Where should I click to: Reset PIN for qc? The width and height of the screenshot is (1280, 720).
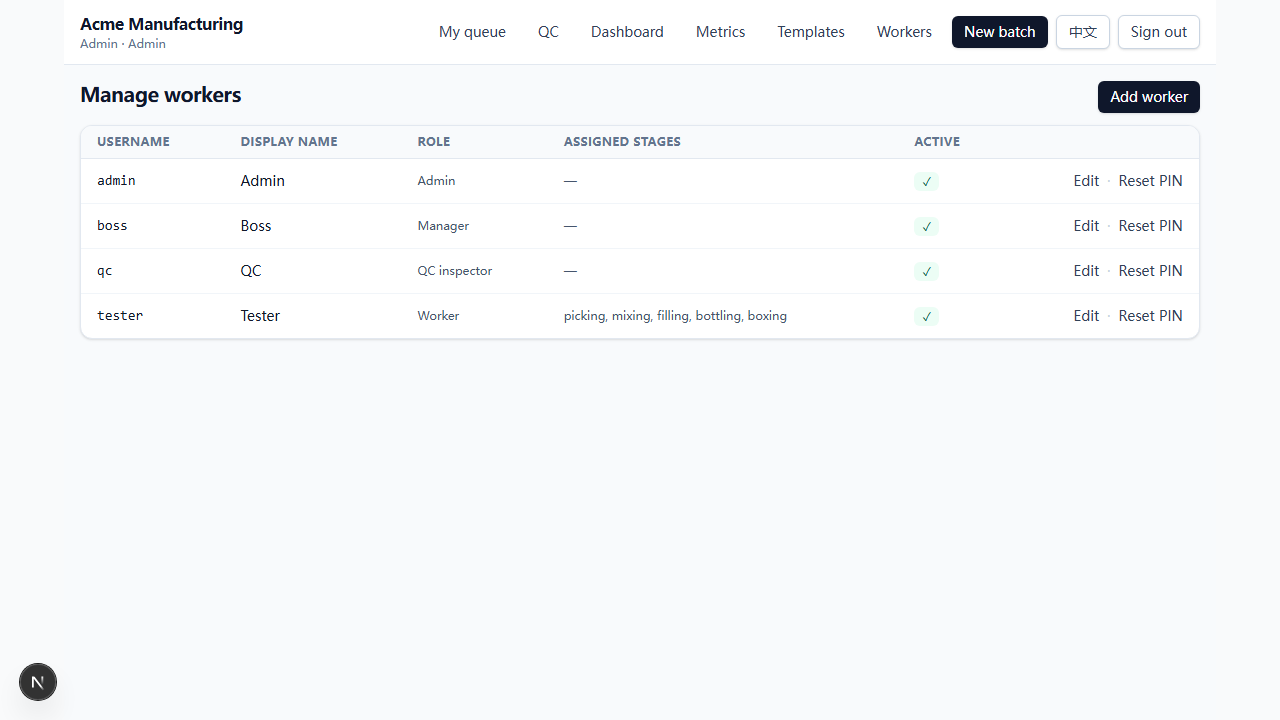(x=1150, y=271)
